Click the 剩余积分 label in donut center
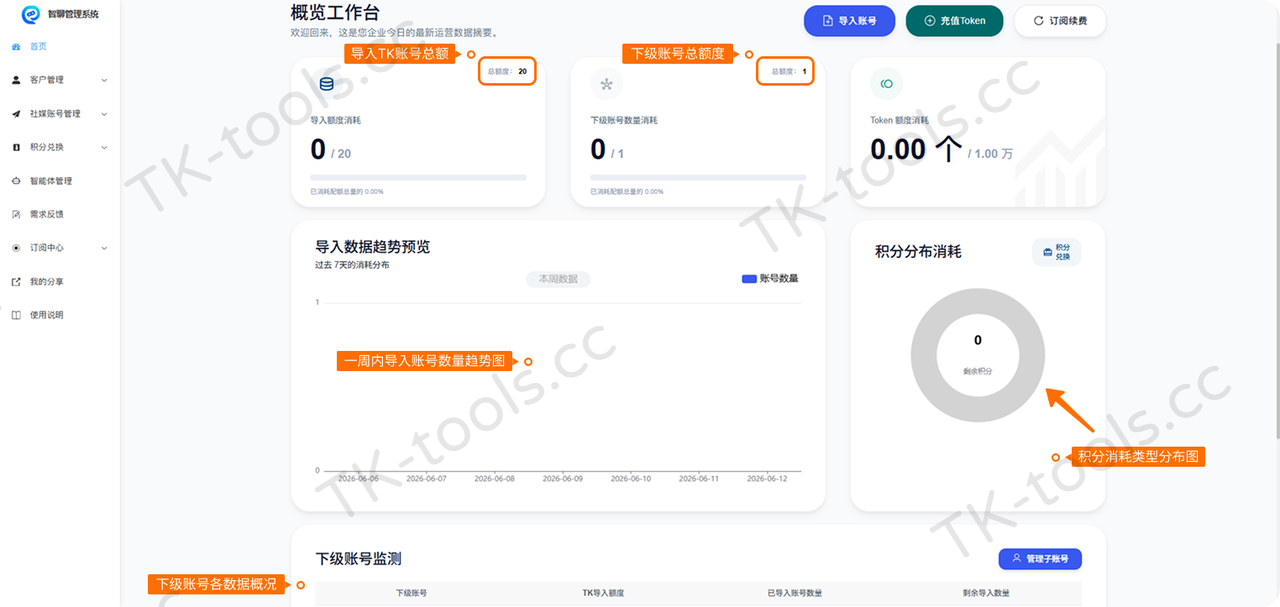The width and height of the screenshot is (1280, 607). 978,371
